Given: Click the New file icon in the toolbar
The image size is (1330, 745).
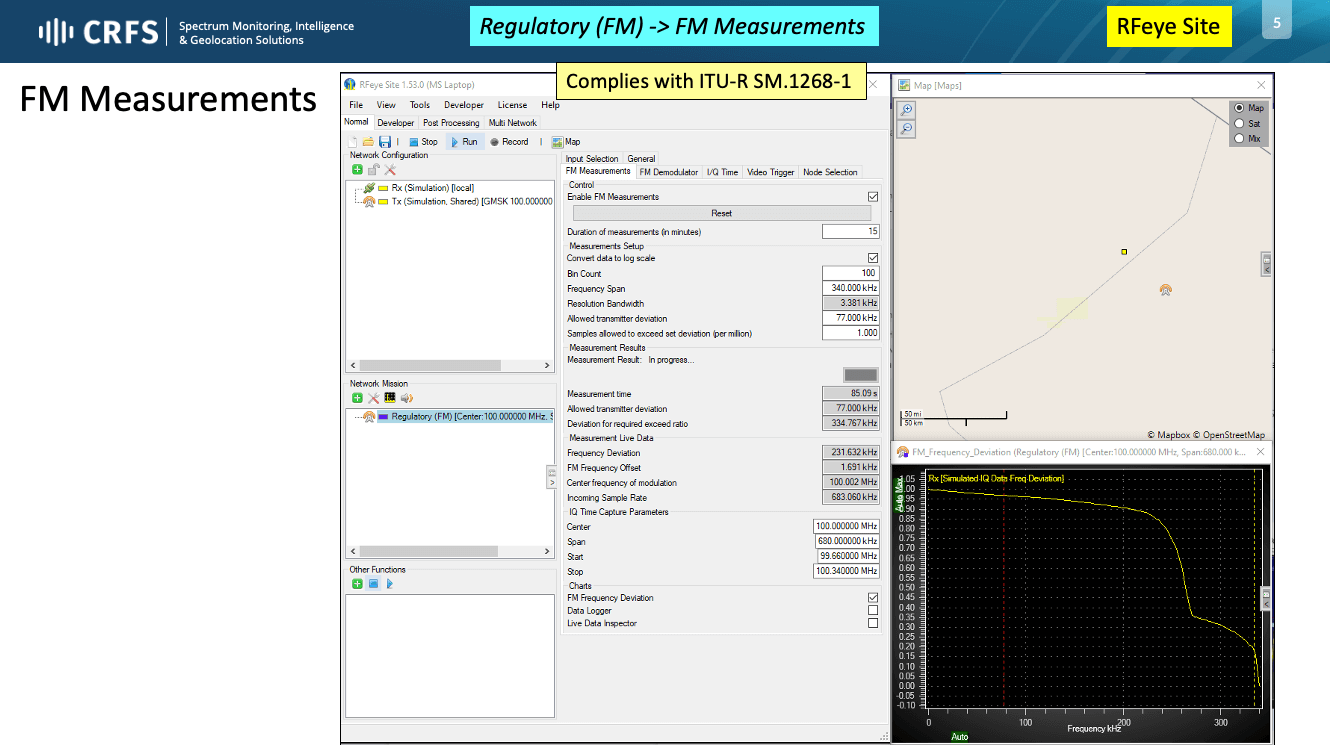Looking at the screenshot, I should (x=353, y=142).
